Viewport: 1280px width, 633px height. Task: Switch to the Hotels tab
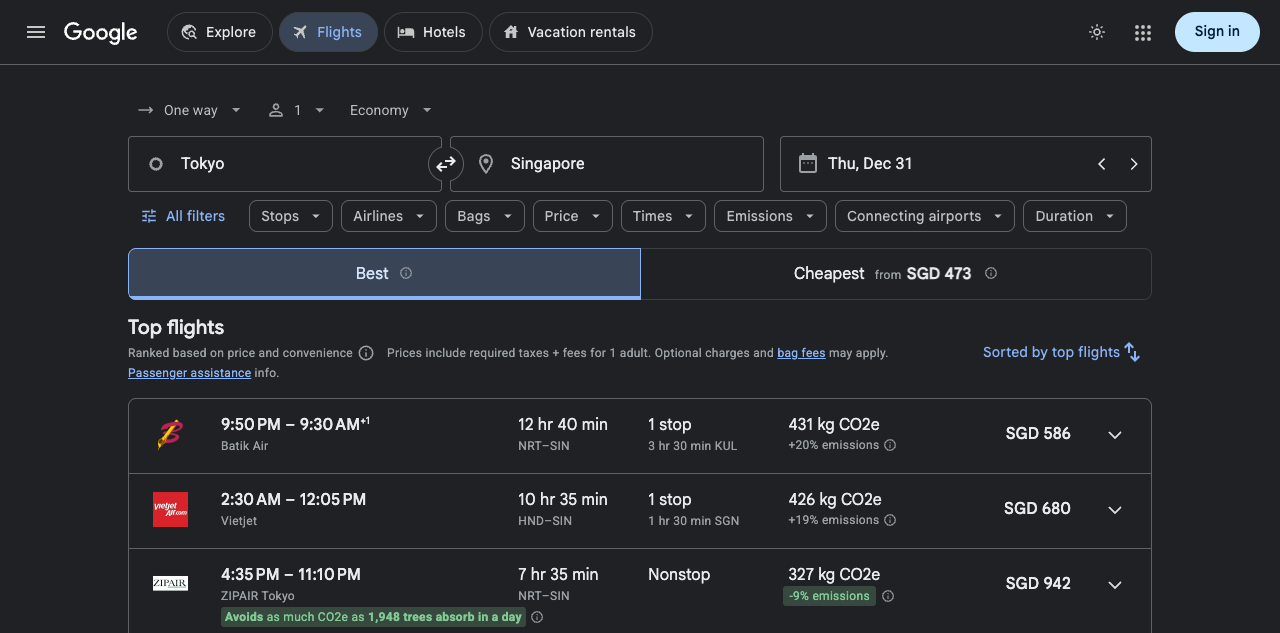click(x=433, y=32)
